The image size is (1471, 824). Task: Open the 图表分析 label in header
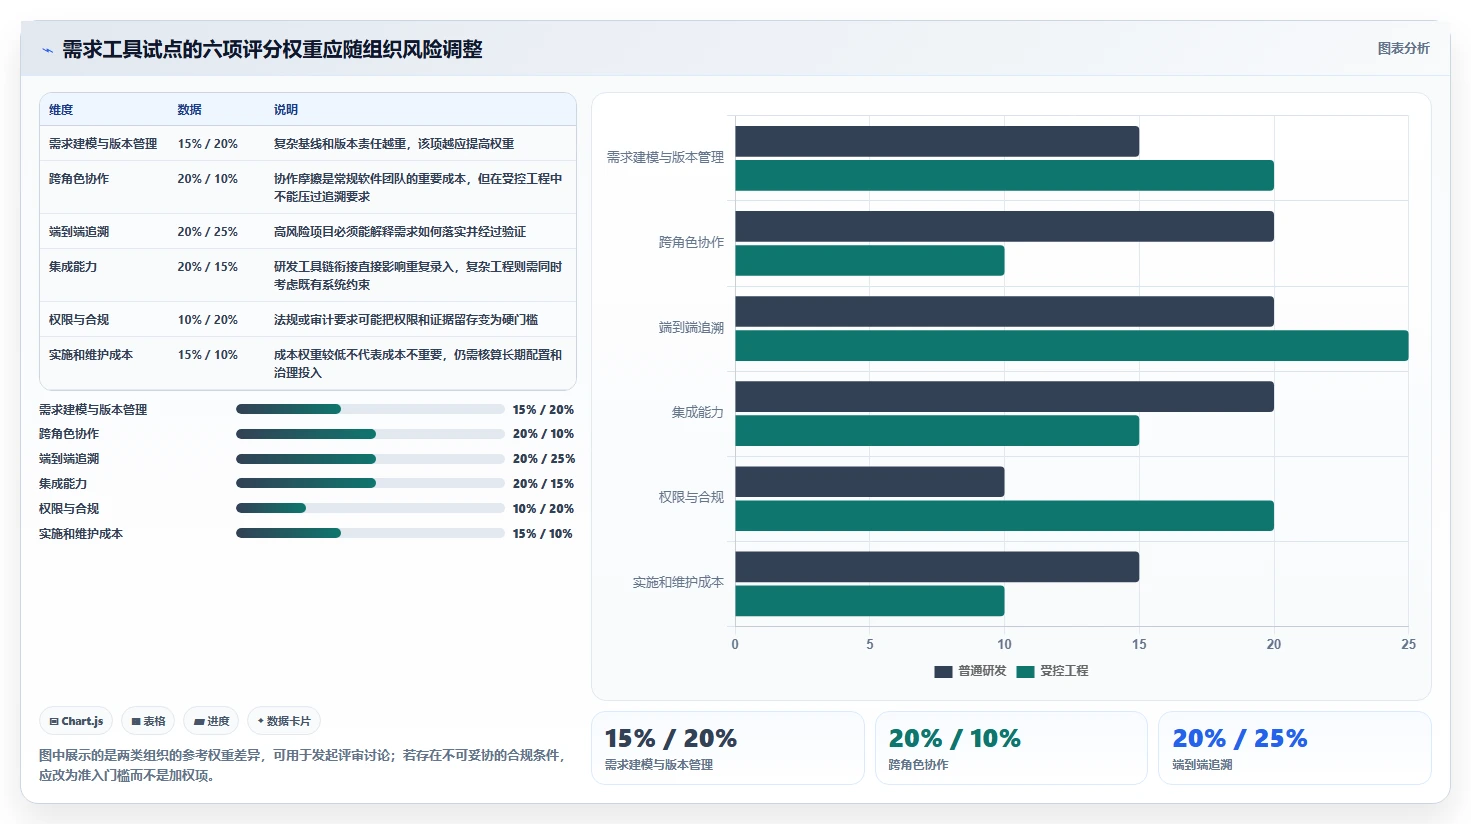click(1403, 48)
